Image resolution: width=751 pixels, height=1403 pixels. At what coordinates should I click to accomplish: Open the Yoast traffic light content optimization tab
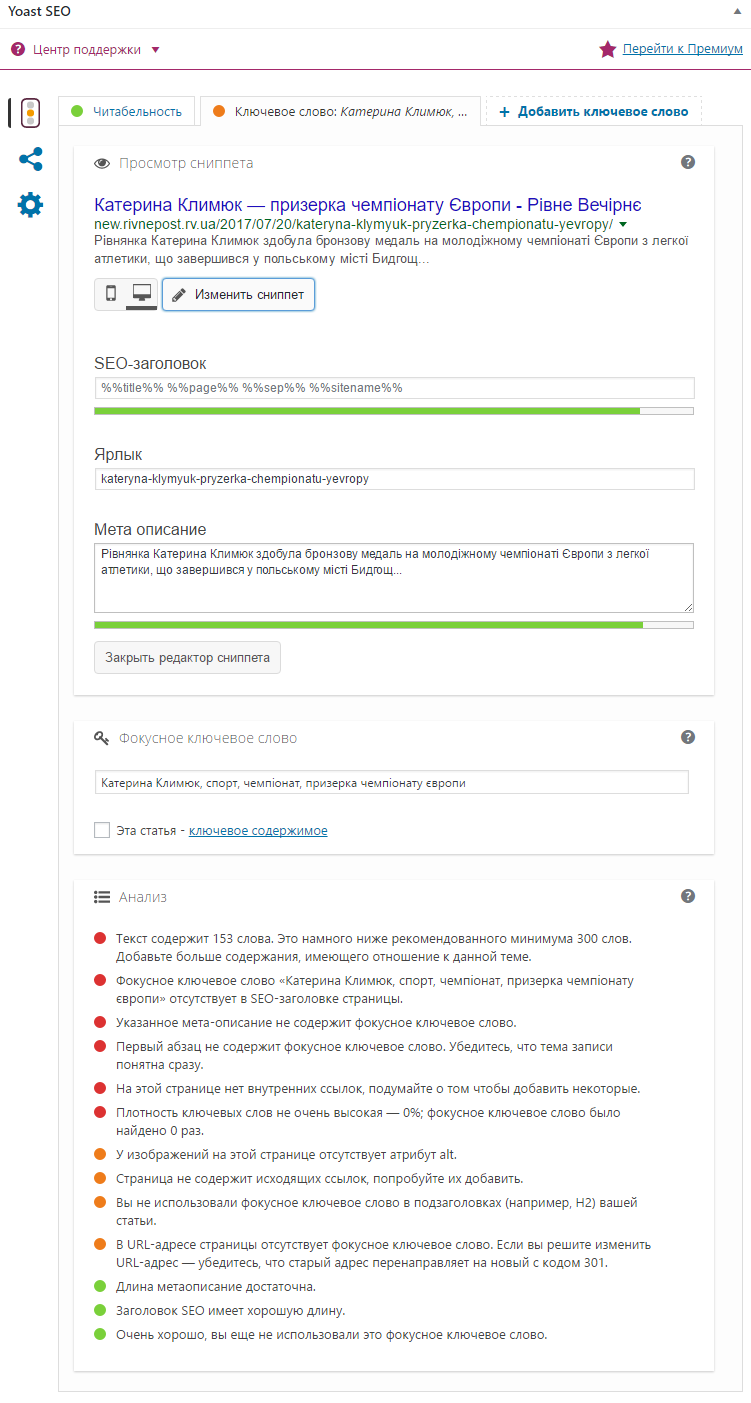click(30, 113)
